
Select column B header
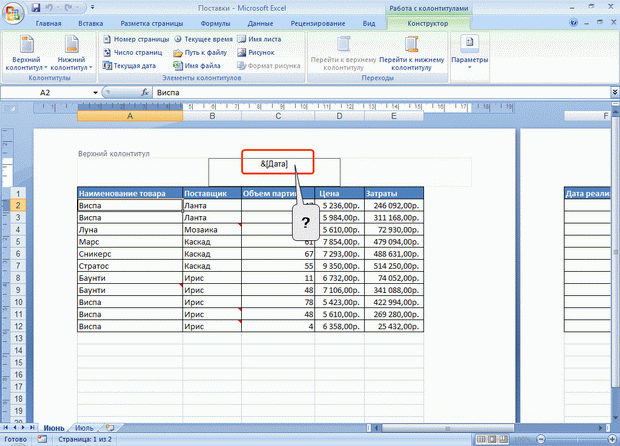[x=212, y=116]
